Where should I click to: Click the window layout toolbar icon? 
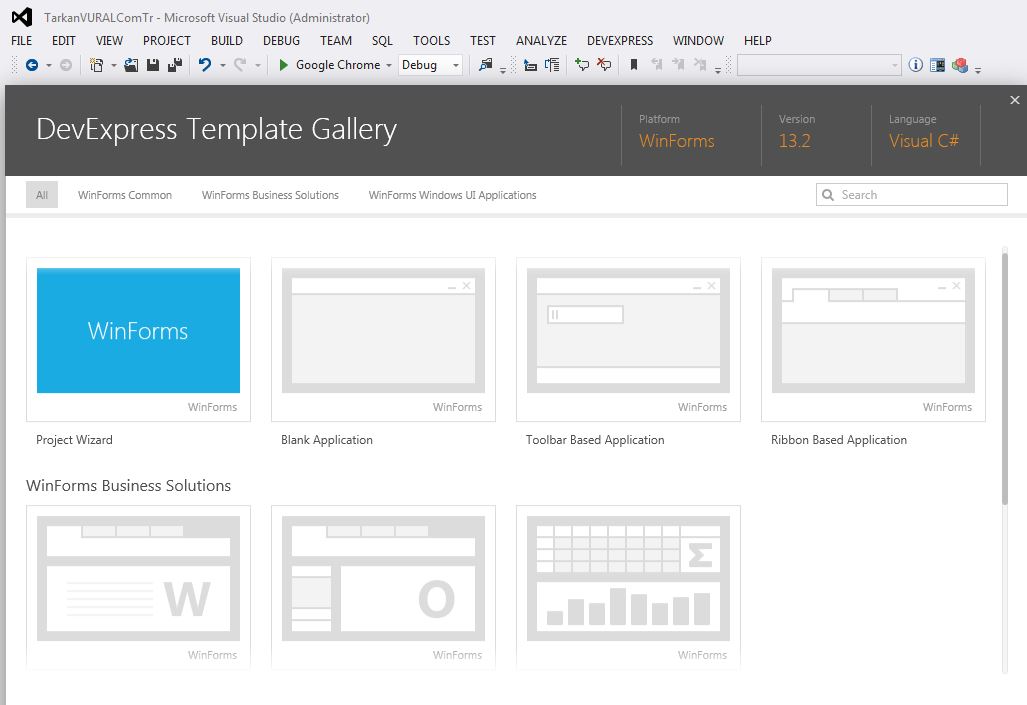point(937,65)
